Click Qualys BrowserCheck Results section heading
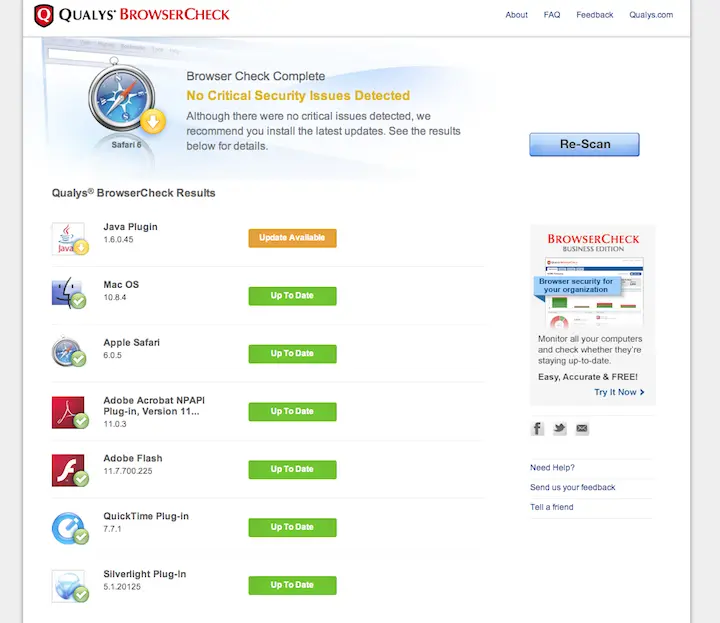The height and width of the screenshot is (623, 720). [x=134, y=193]
